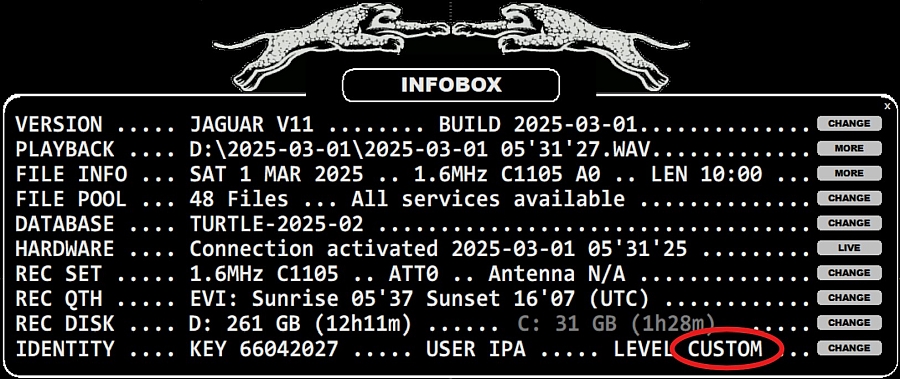Click CHANGE on the IDENTITY row

tap(849, 347)
